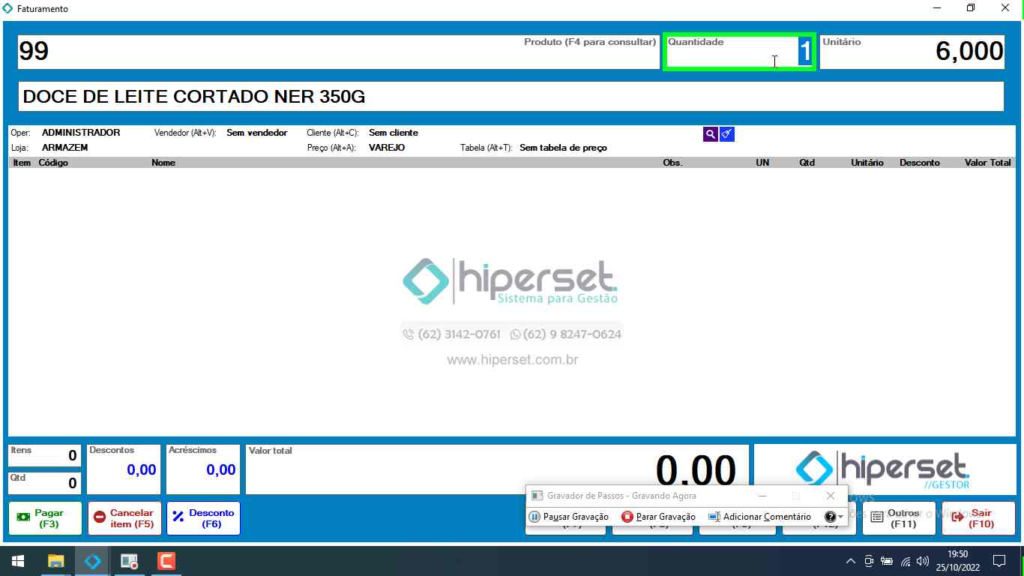Click the Valor Total column header
Screen dimensions: 1024x576
click(987, 162)
